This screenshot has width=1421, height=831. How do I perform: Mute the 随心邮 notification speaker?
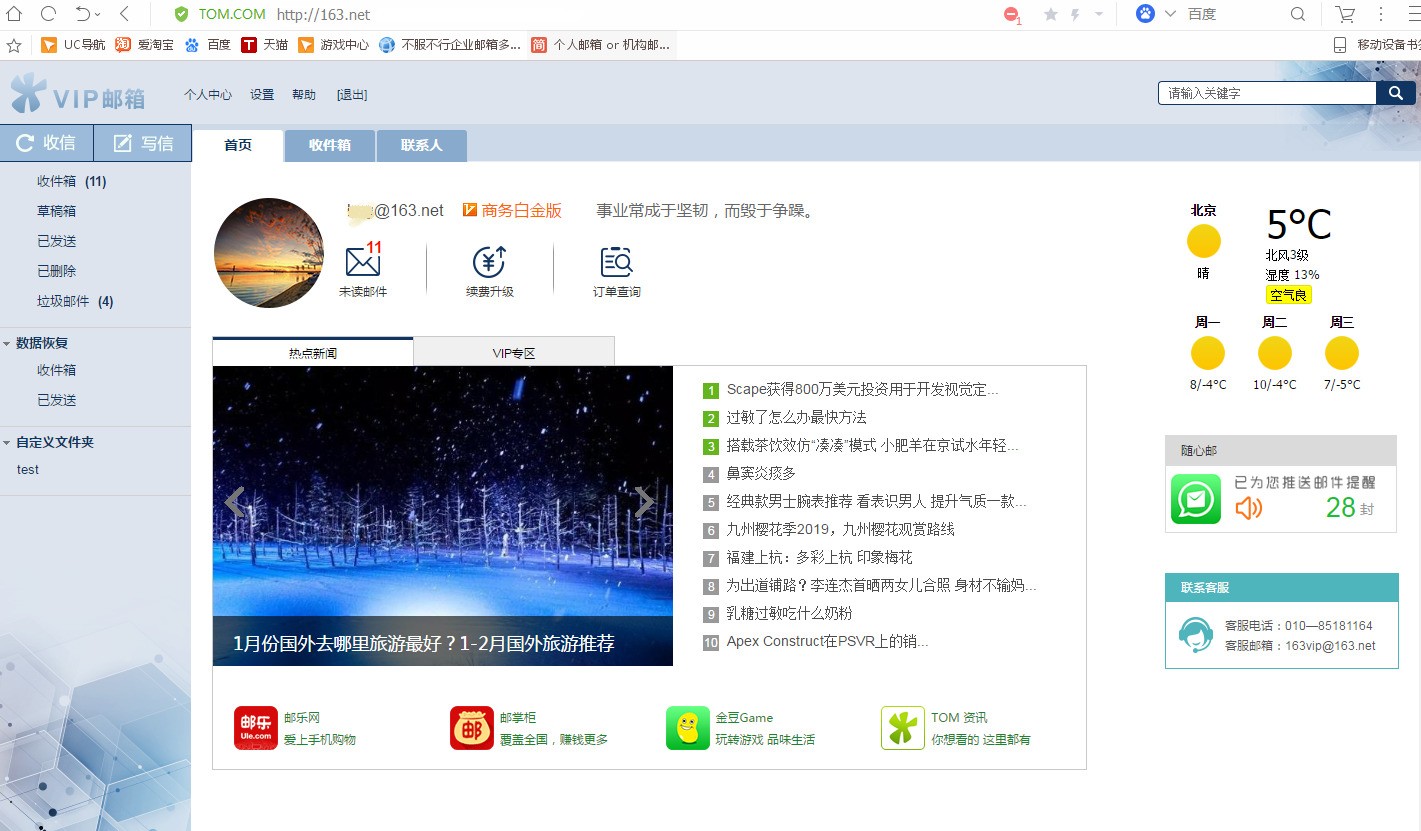tap(1249, 507)
